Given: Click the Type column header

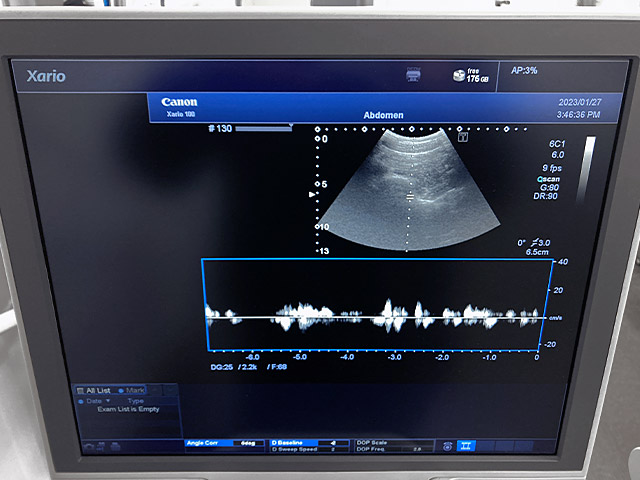Looking at the screenshot, I should point(136,401).
